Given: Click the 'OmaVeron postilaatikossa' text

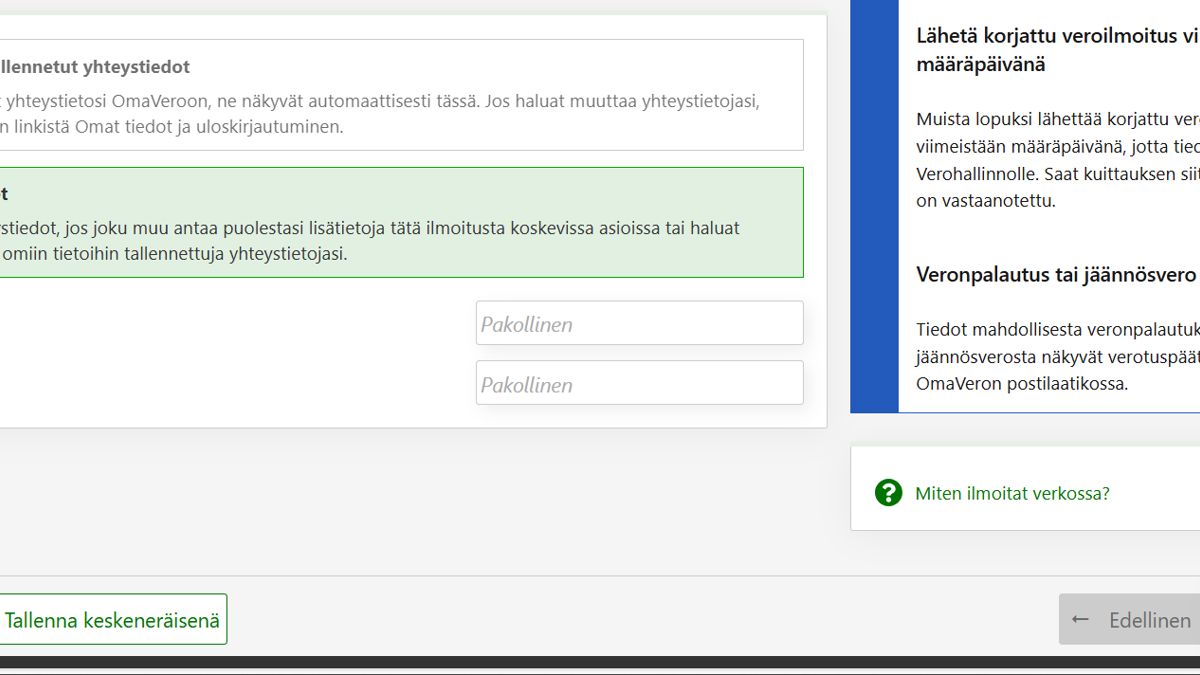Looking at the screenshot, I should click(x=1022, y=383).
